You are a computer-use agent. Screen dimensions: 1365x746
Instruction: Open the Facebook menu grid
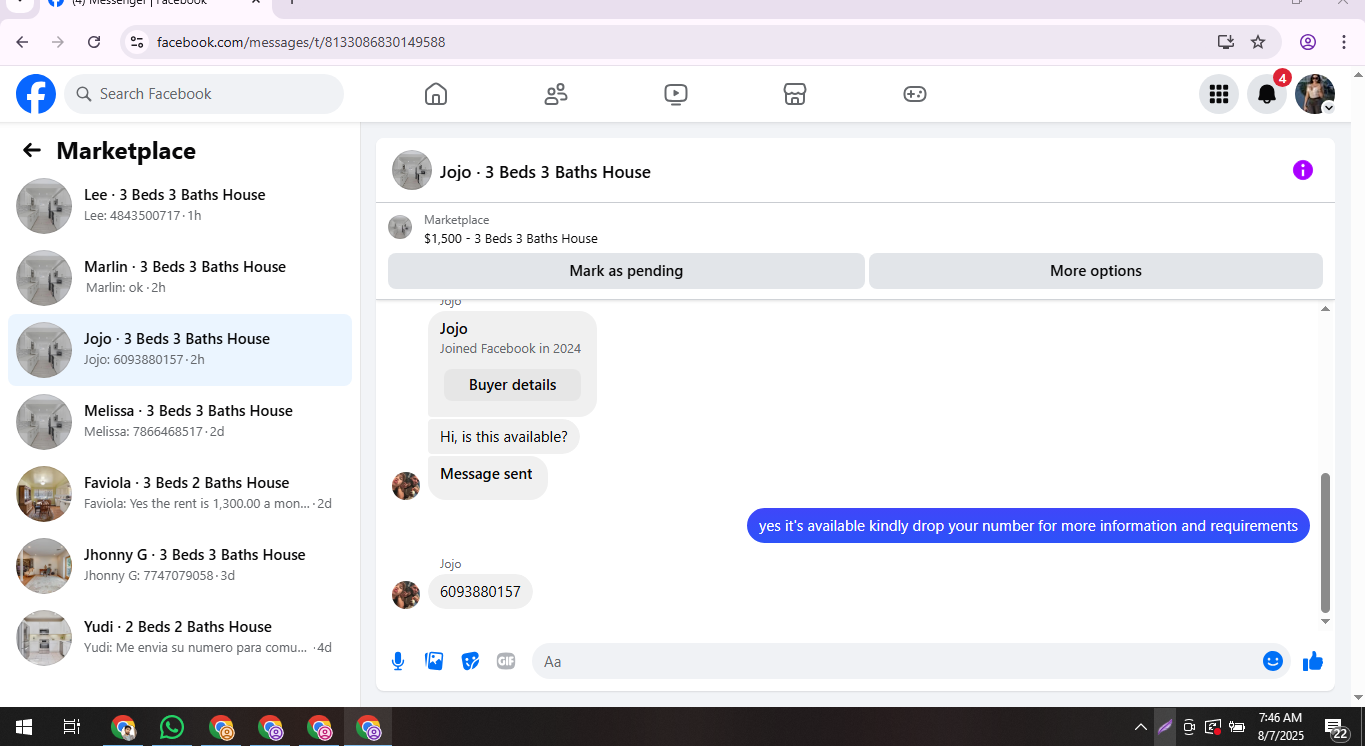1219,94
